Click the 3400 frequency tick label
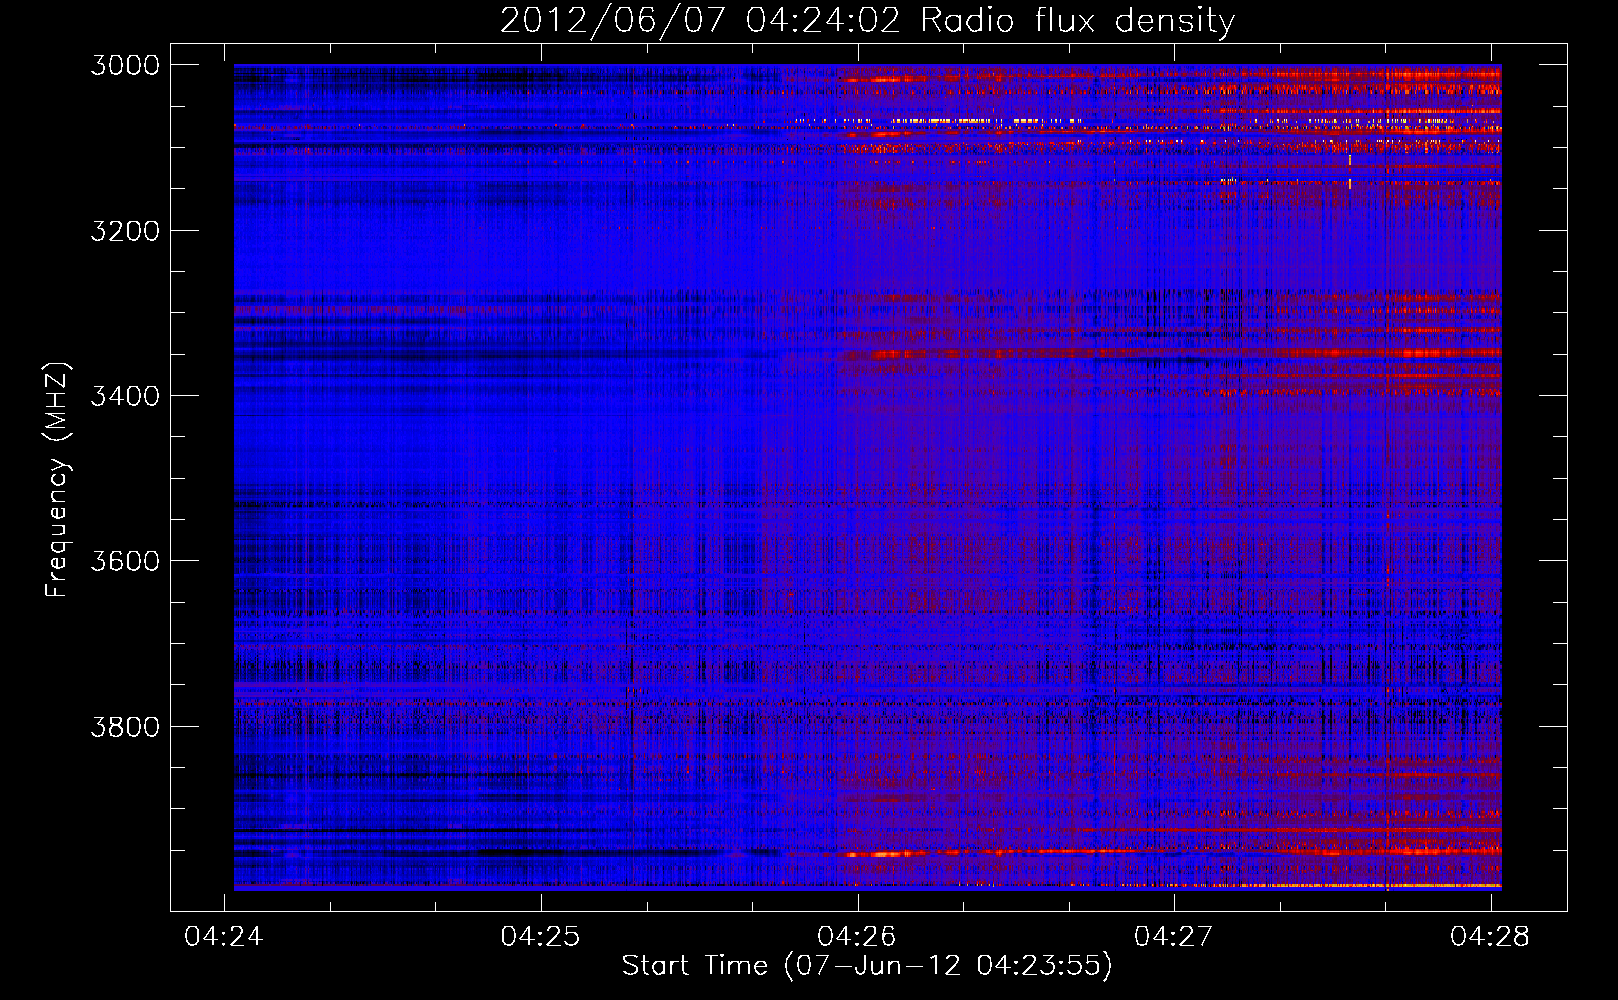This screenshot has width=1618, height=1000. [125, 396]
